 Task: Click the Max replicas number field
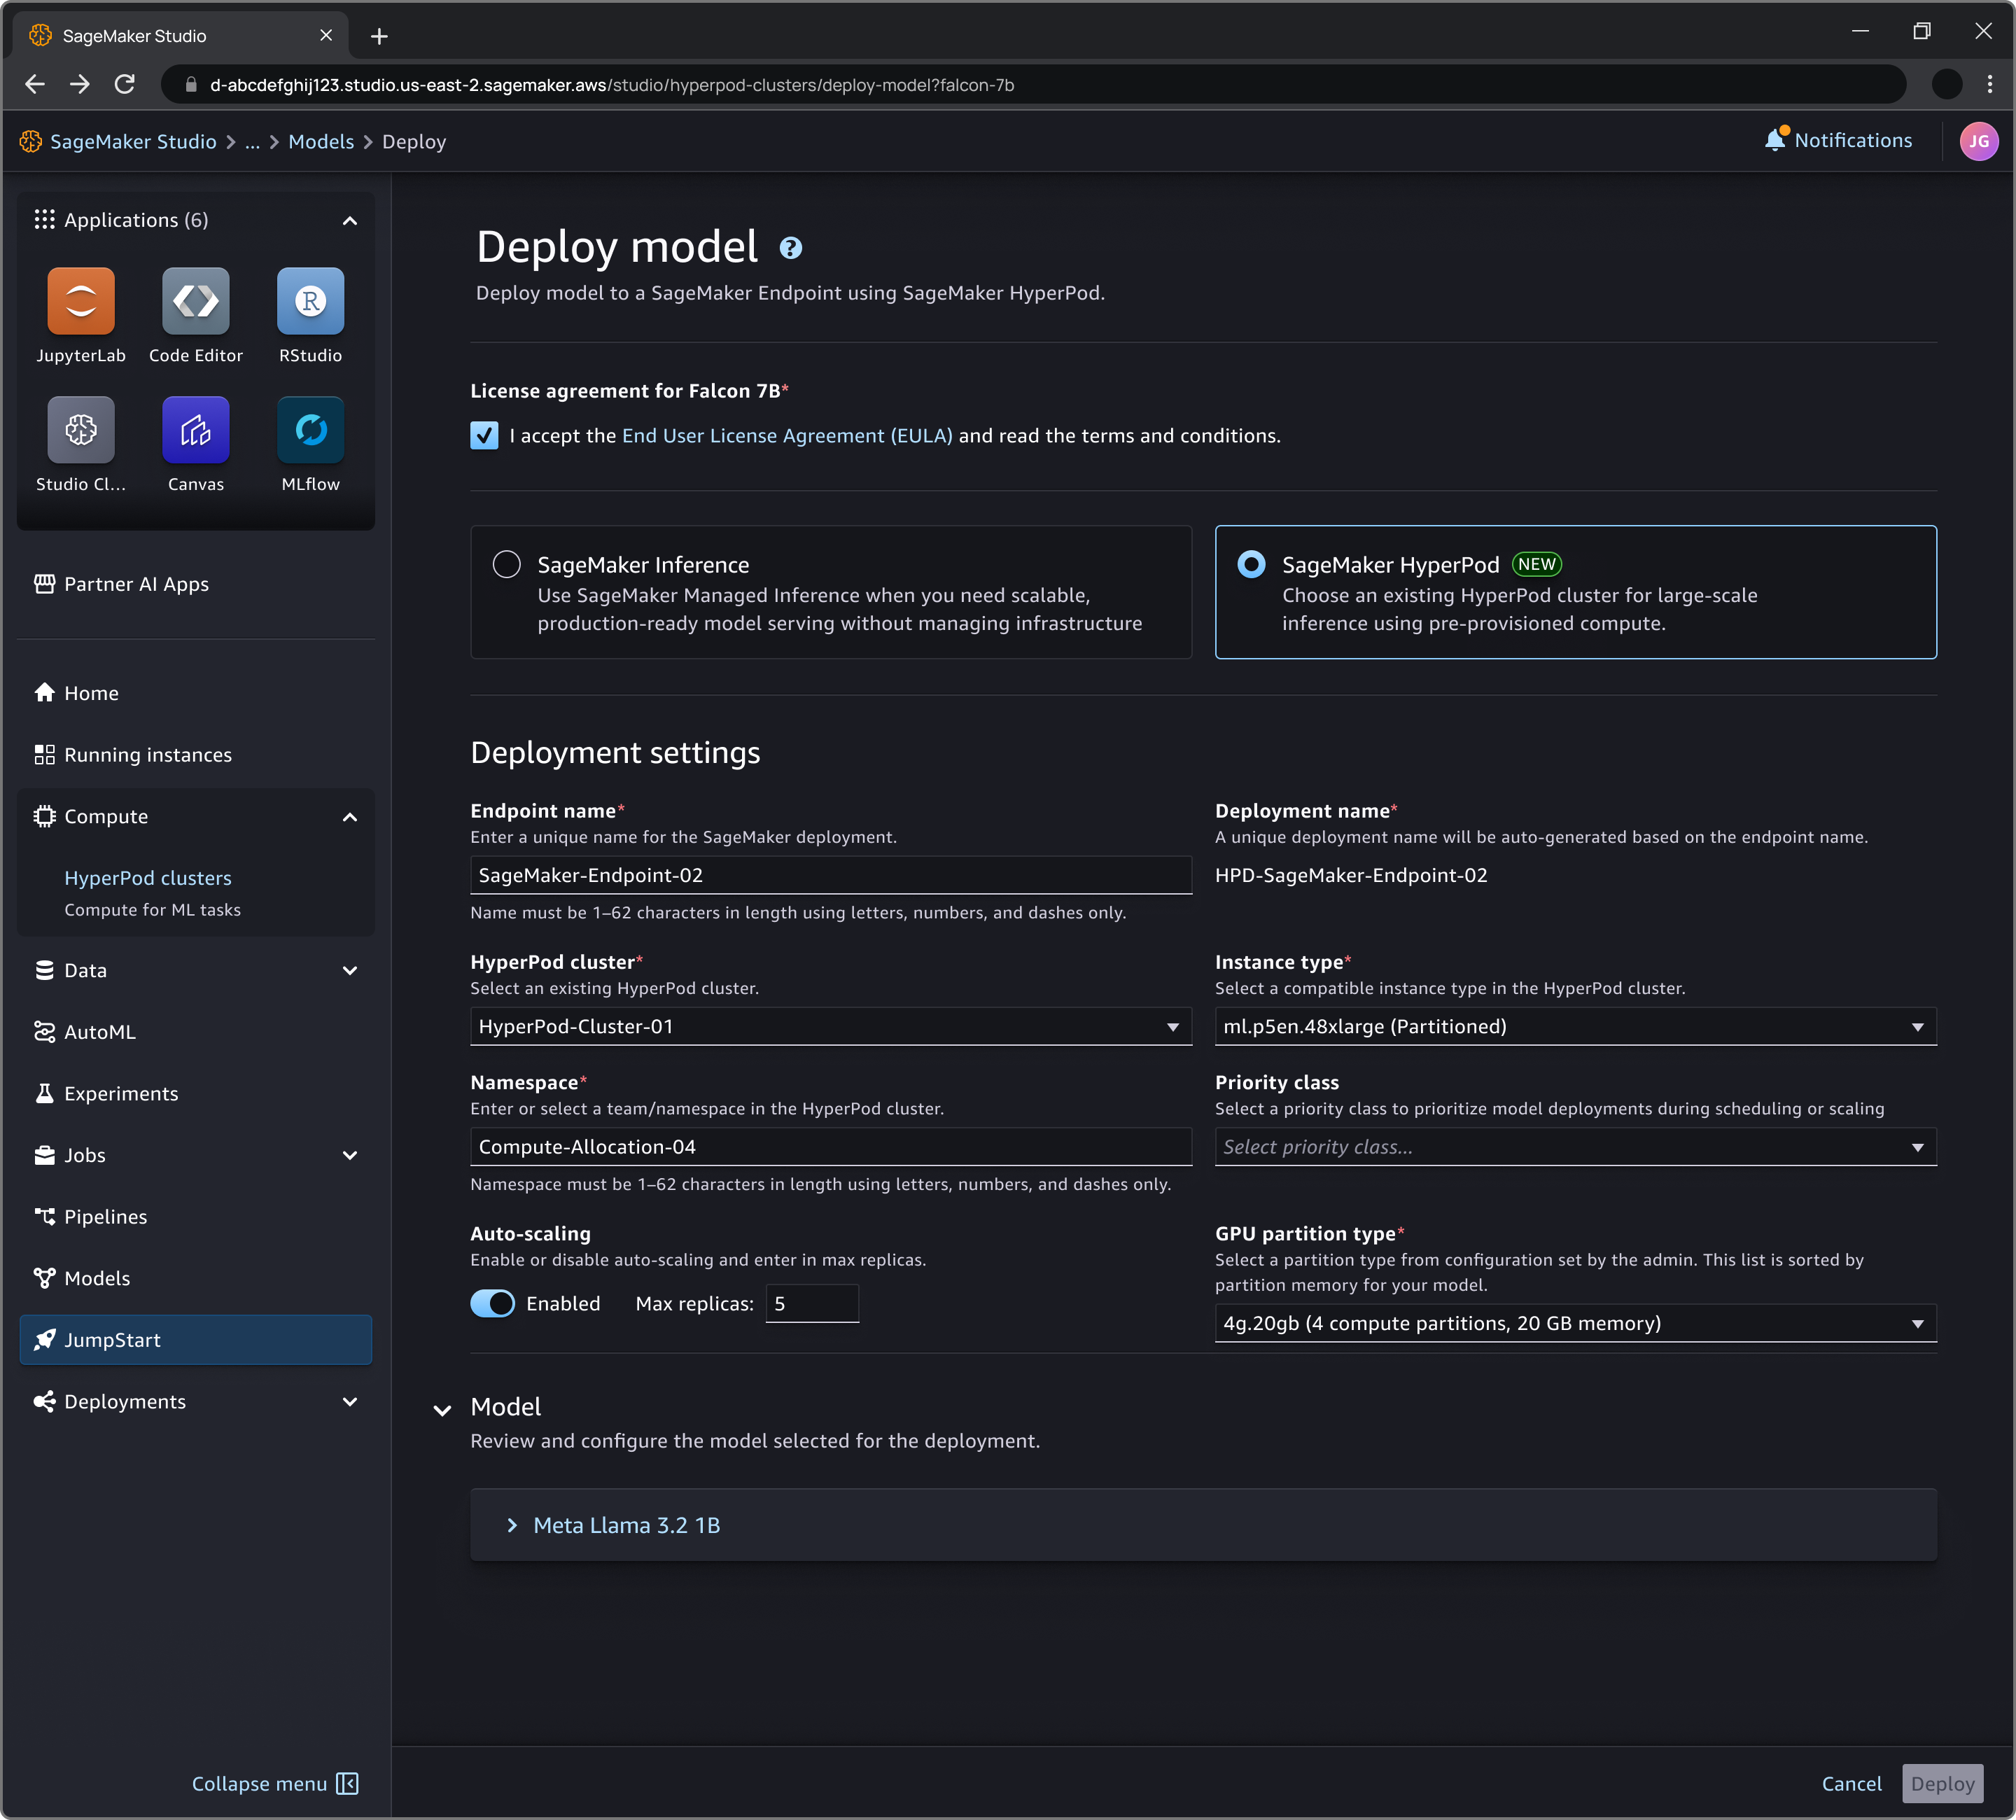tap(811, 1303)
